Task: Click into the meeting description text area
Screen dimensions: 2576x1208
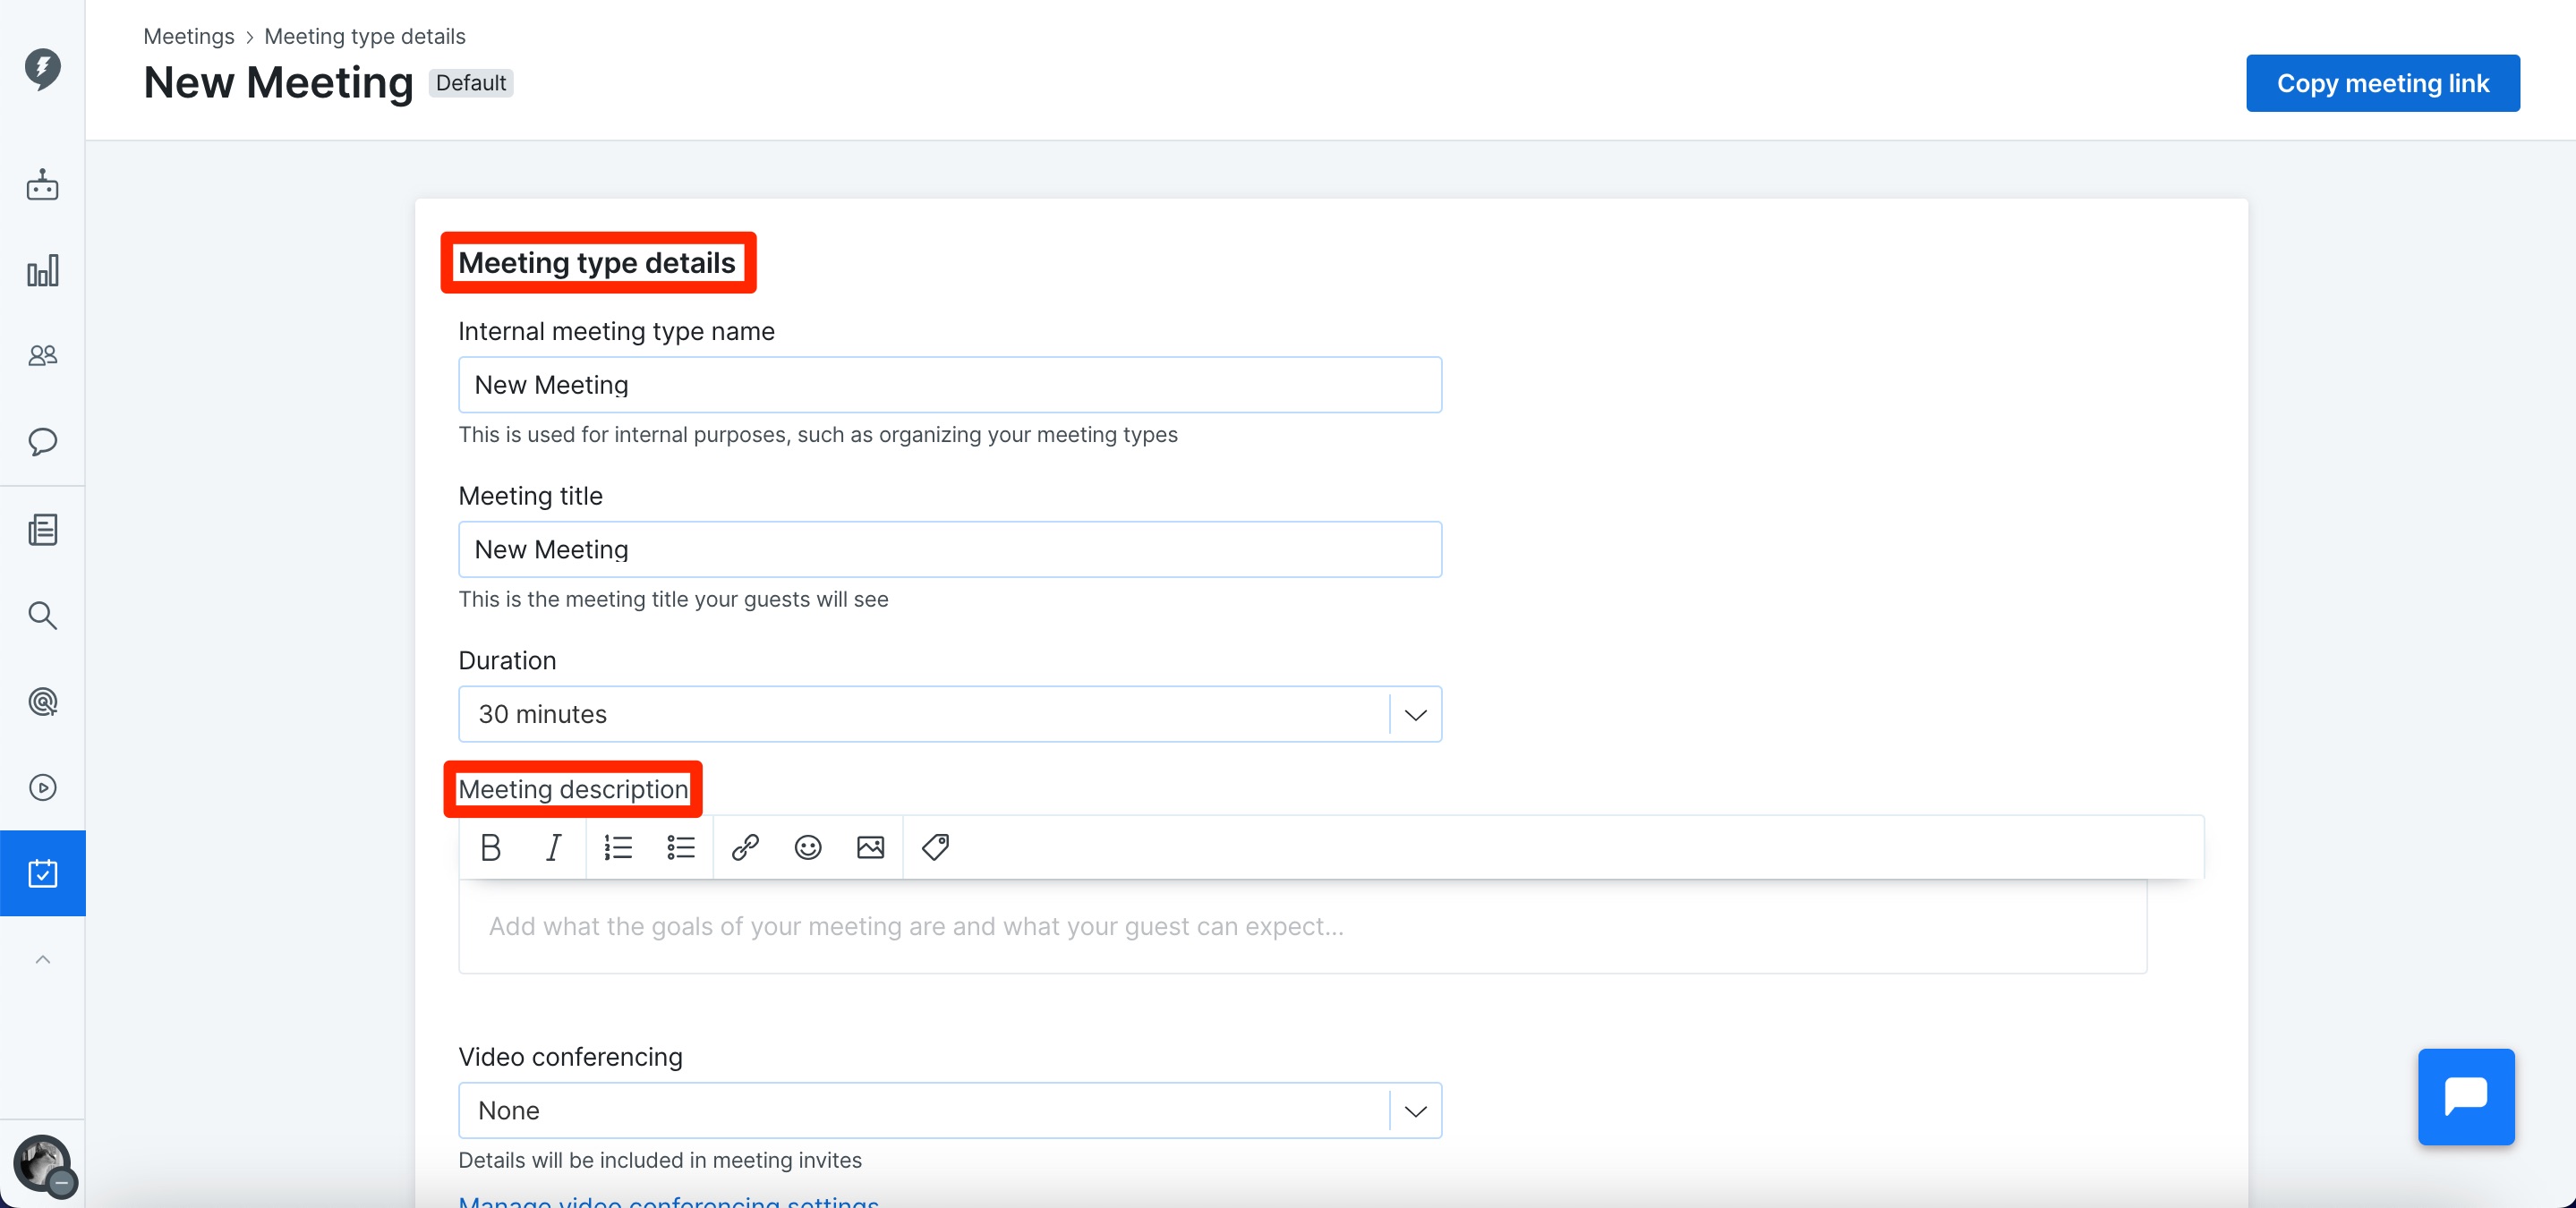Action: coord(1303,926)
